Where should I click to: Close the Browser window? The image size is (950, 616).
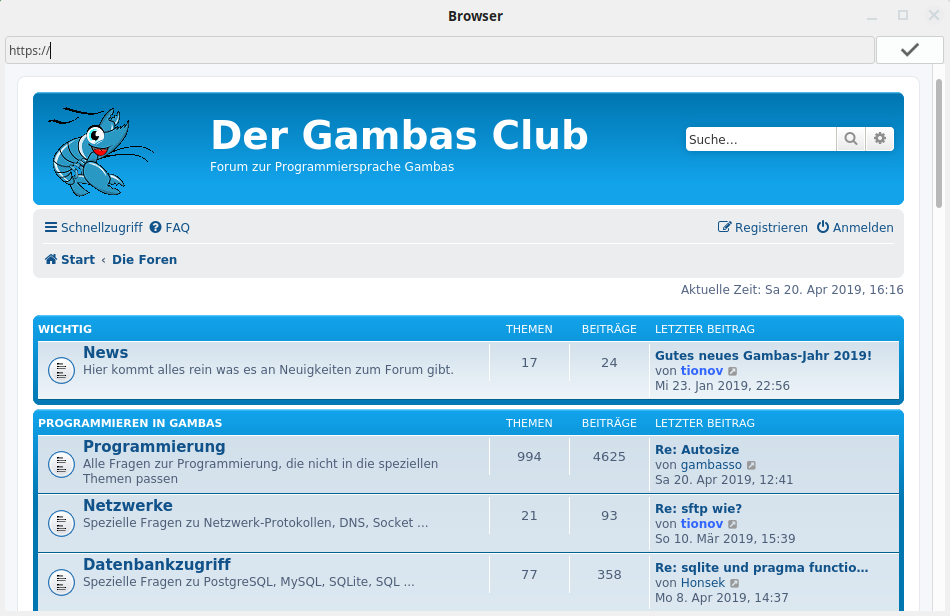[934, 16]
